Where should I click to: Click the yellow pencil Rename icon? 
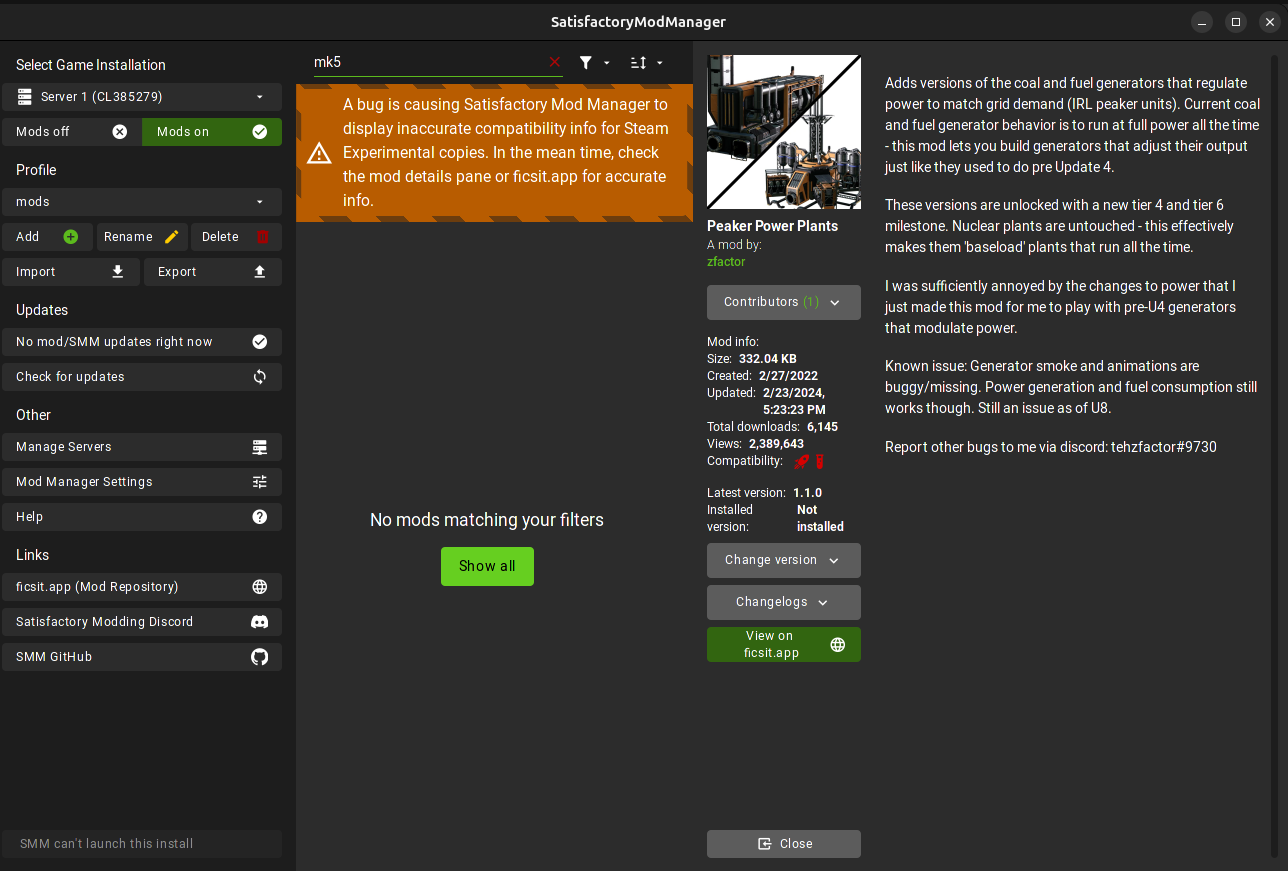[172, 237]
